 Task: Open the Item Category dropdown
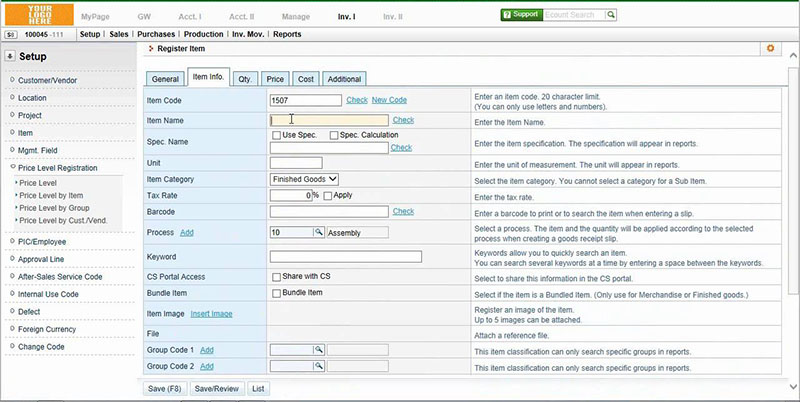tap(305, 179)
